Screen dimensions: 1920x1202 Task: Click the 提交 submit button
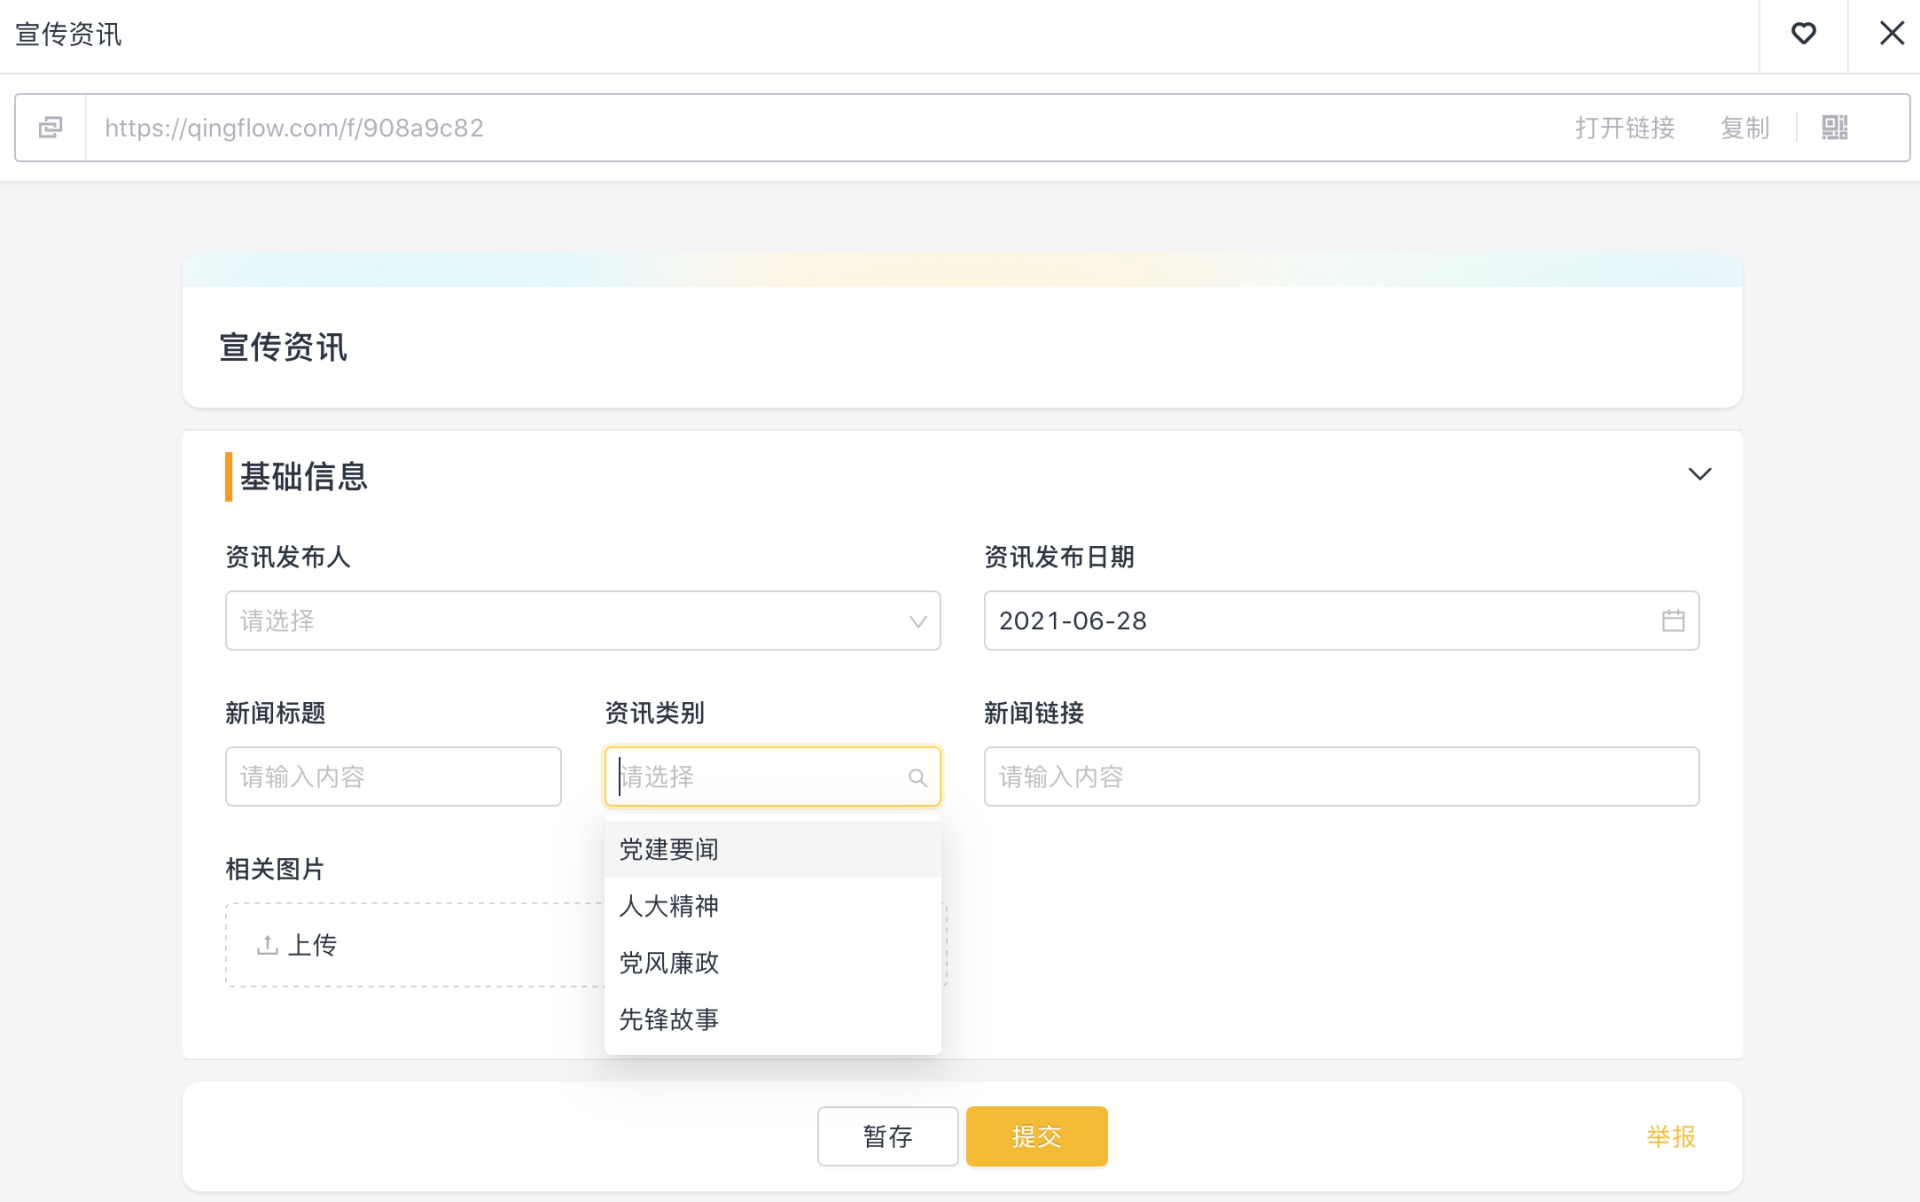[x=1036, y=1136]
